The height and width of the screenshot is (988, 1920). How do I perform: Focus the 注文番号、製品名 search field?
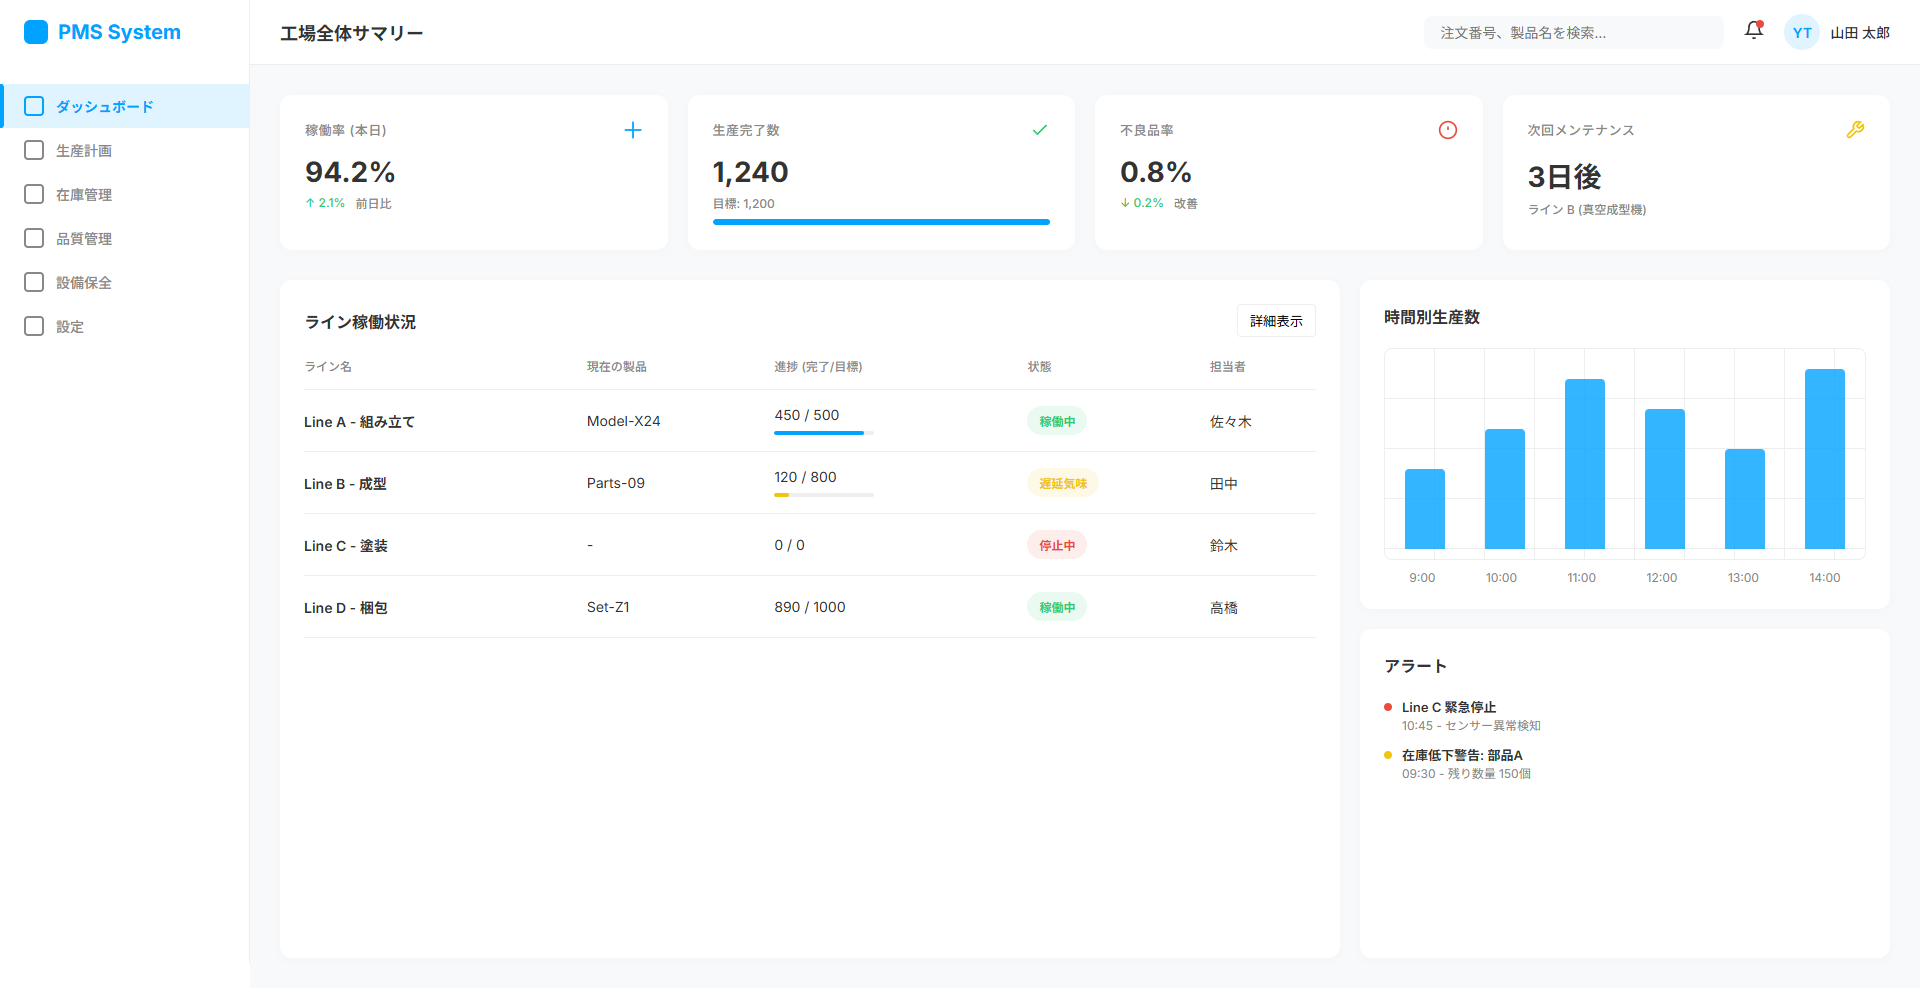click(1572, 33)
